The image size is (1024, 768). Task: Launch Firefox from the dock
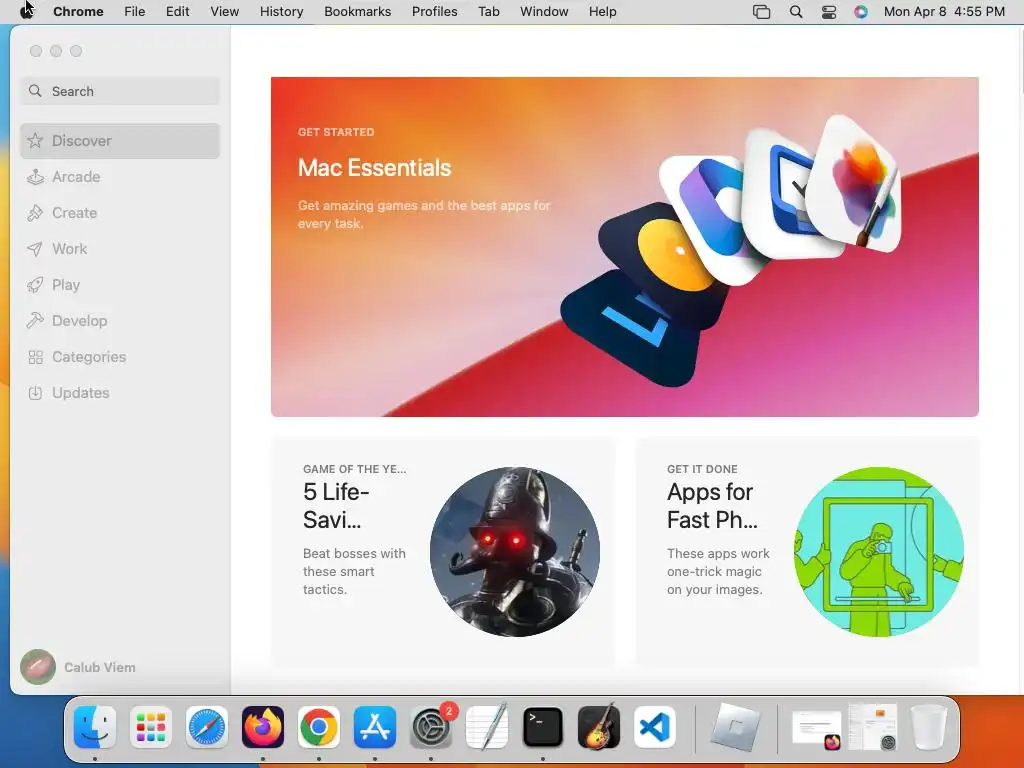coord(263,727)
